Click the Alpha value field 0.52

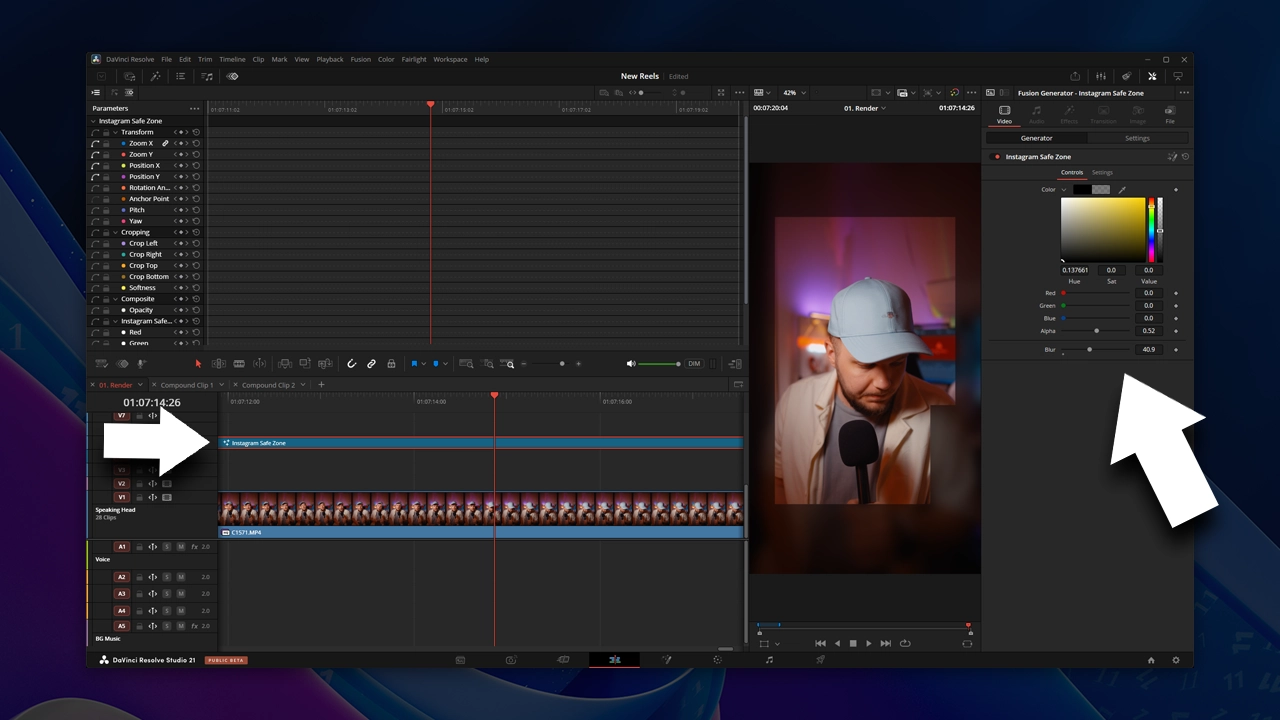(1148, 330)
